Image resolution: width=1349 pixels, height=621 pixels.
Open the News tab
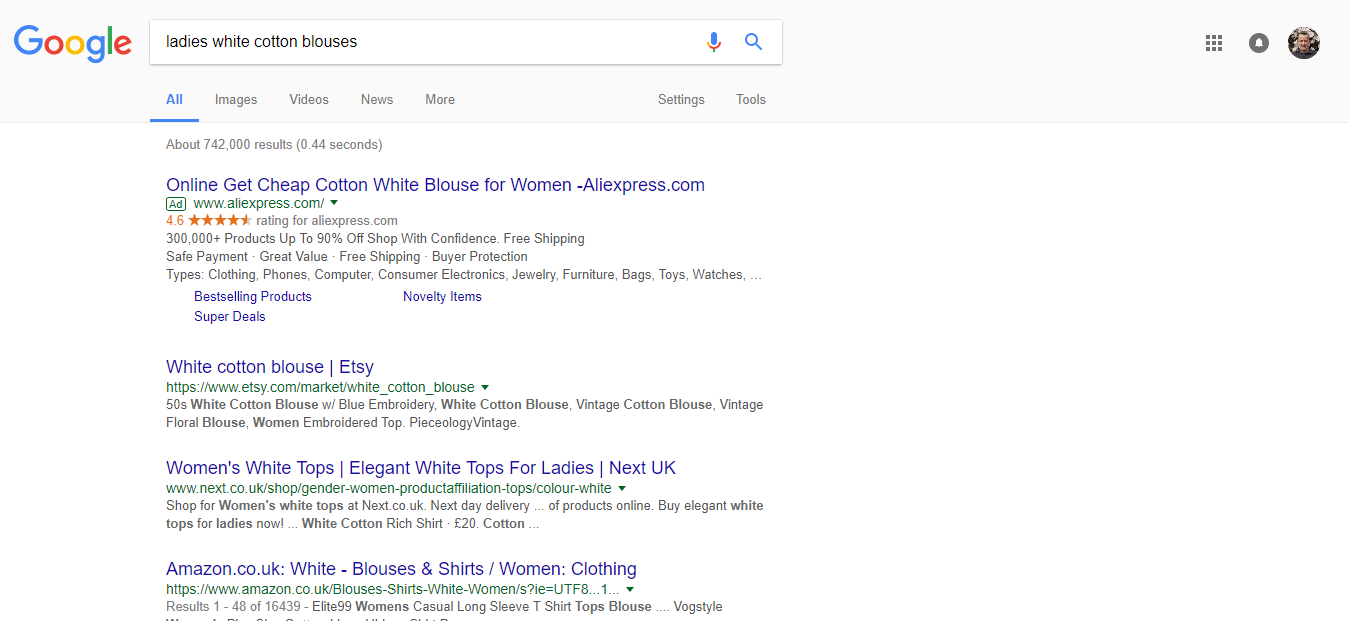pos(377,100)
